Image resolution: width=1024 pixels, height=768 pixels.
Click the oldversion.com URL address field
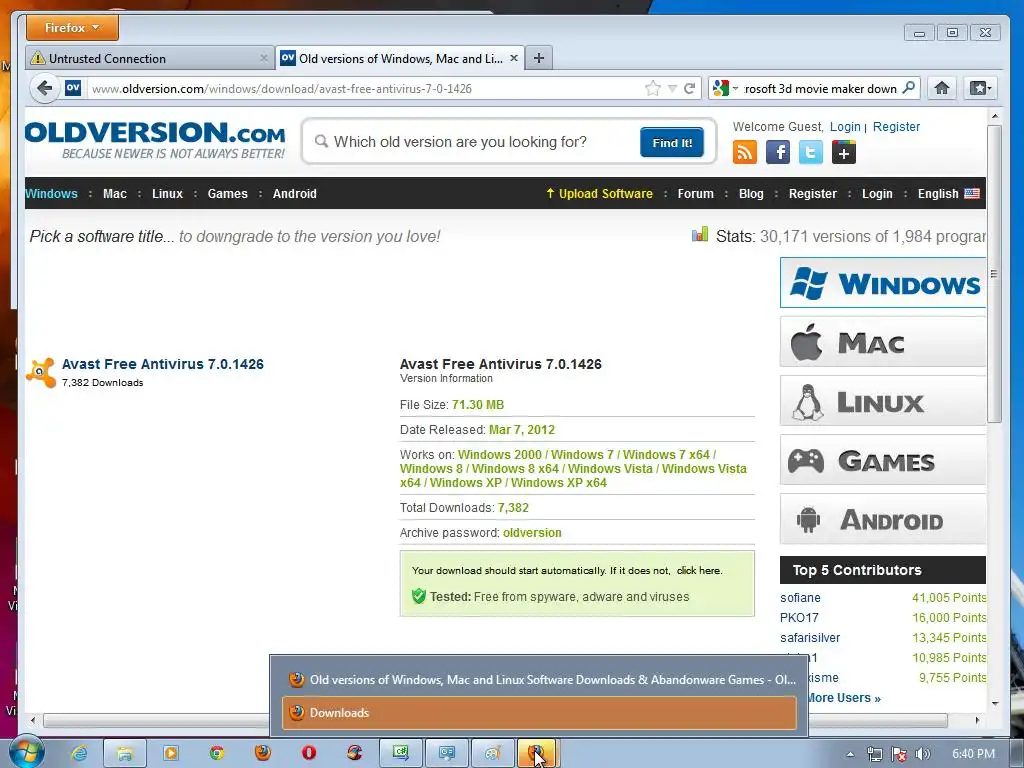364,88
